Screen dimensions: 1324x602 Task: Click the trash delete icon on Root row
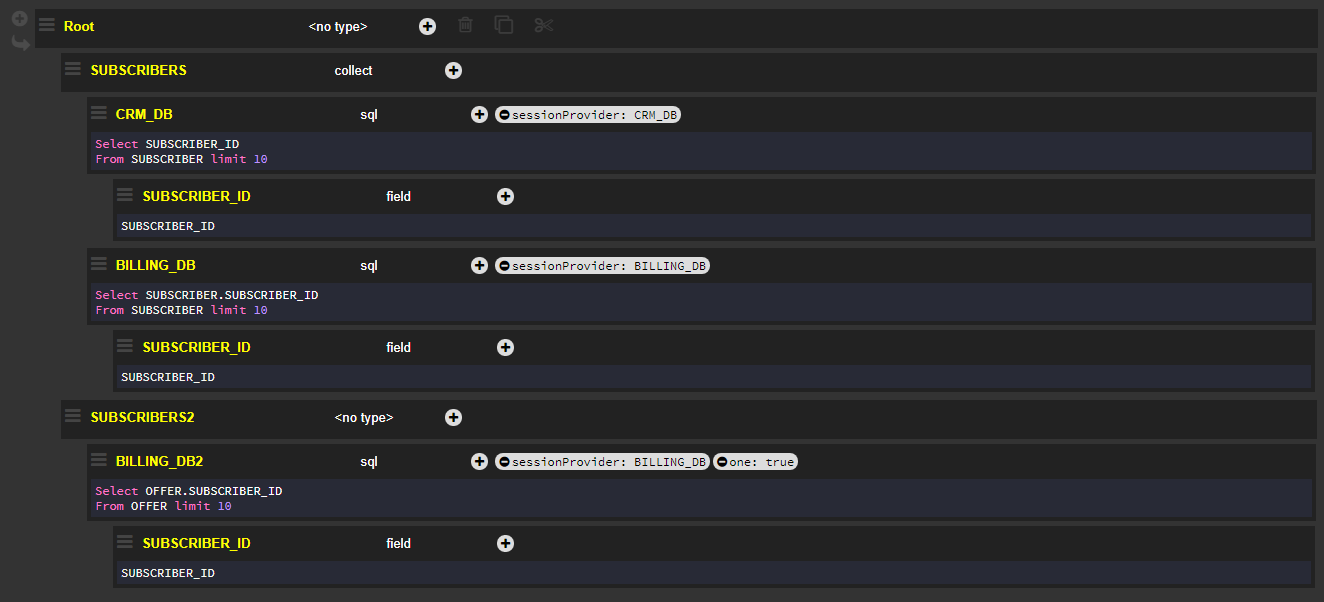point(465,26)
